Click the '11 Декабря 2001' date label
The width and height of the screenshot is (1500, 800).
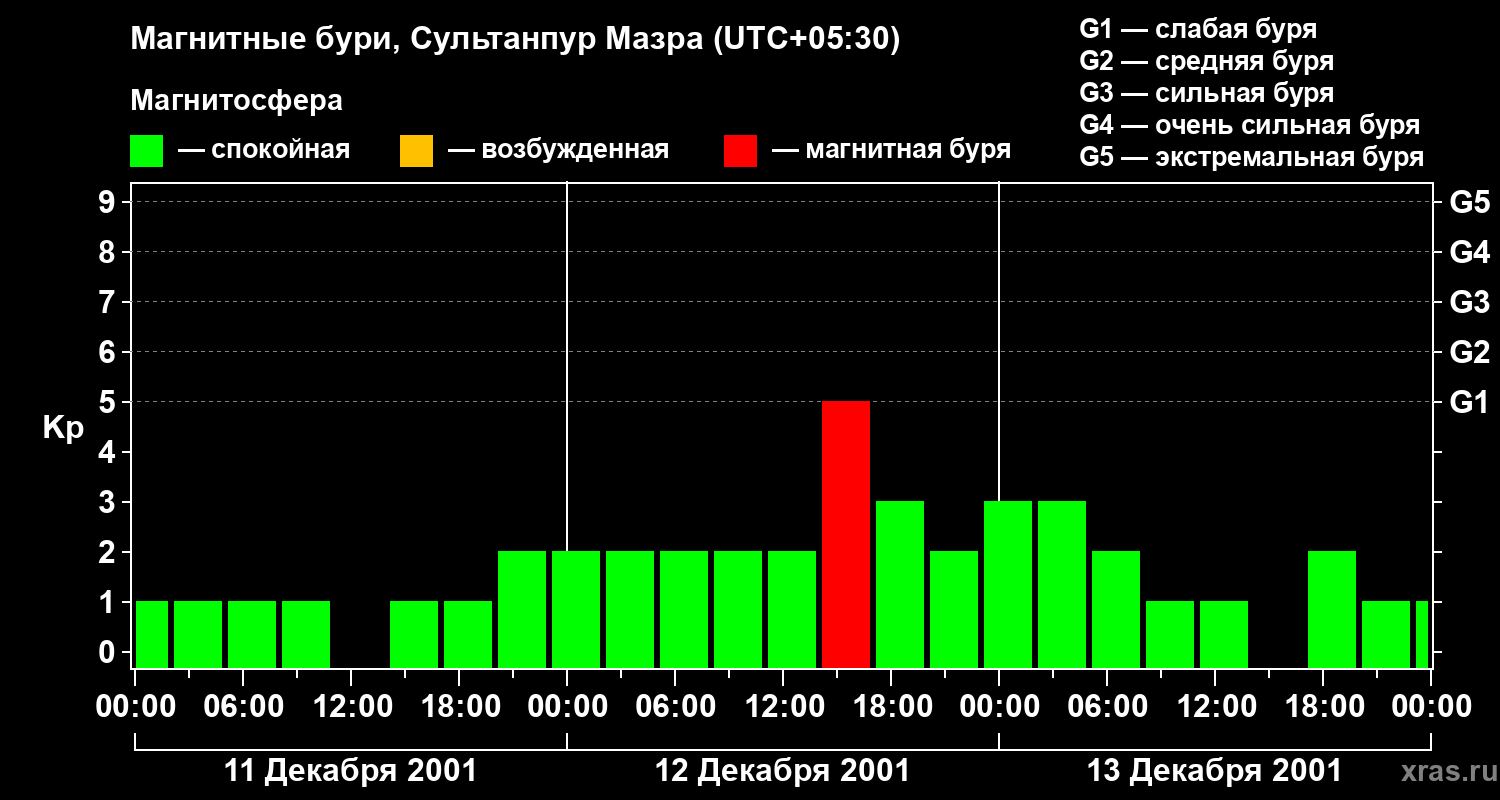[x=351, y=771]
